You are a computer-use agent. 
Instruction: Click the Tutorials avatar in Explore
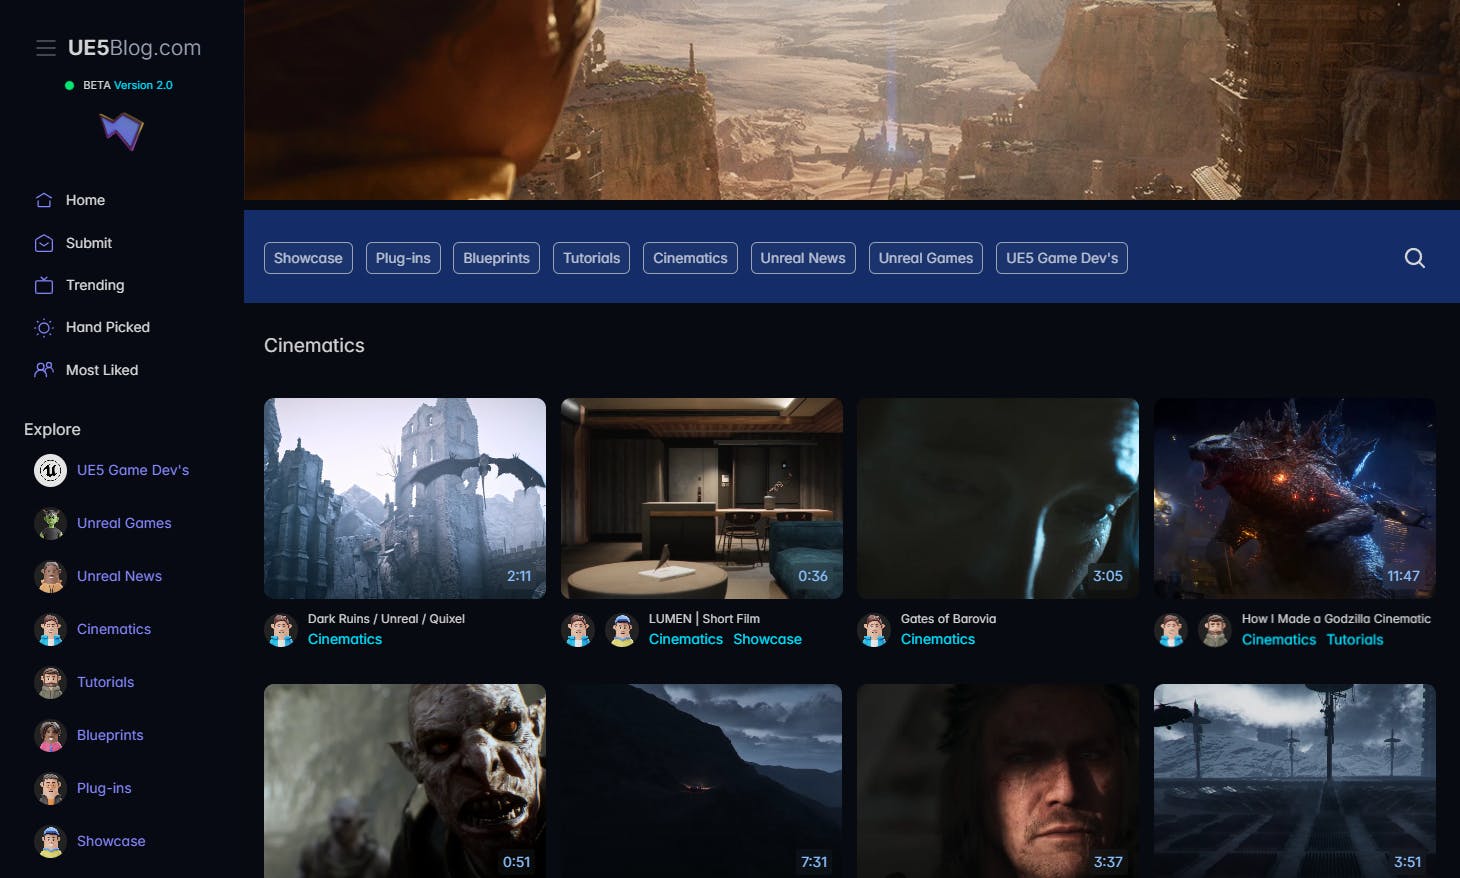(x=50, y=682)
